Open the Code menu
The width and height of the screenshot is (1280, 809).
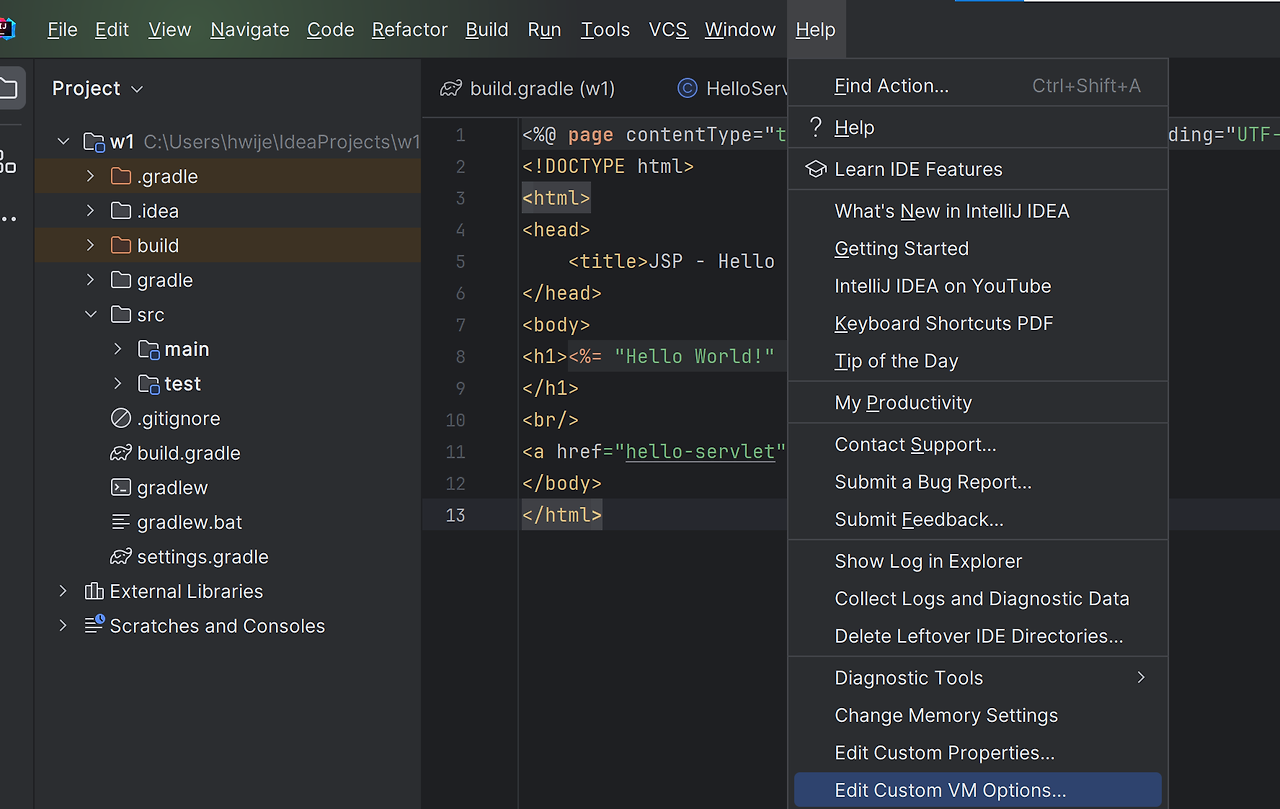click(331, 30)
